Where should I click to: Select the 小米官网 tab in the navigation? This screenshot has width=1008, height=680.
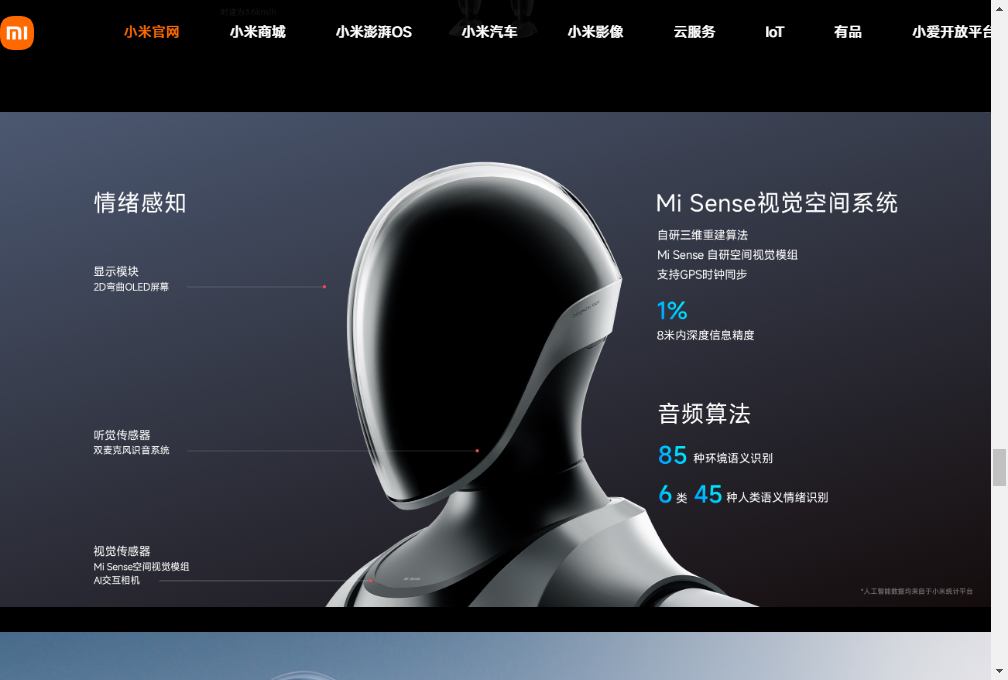[x=151, y=31]
